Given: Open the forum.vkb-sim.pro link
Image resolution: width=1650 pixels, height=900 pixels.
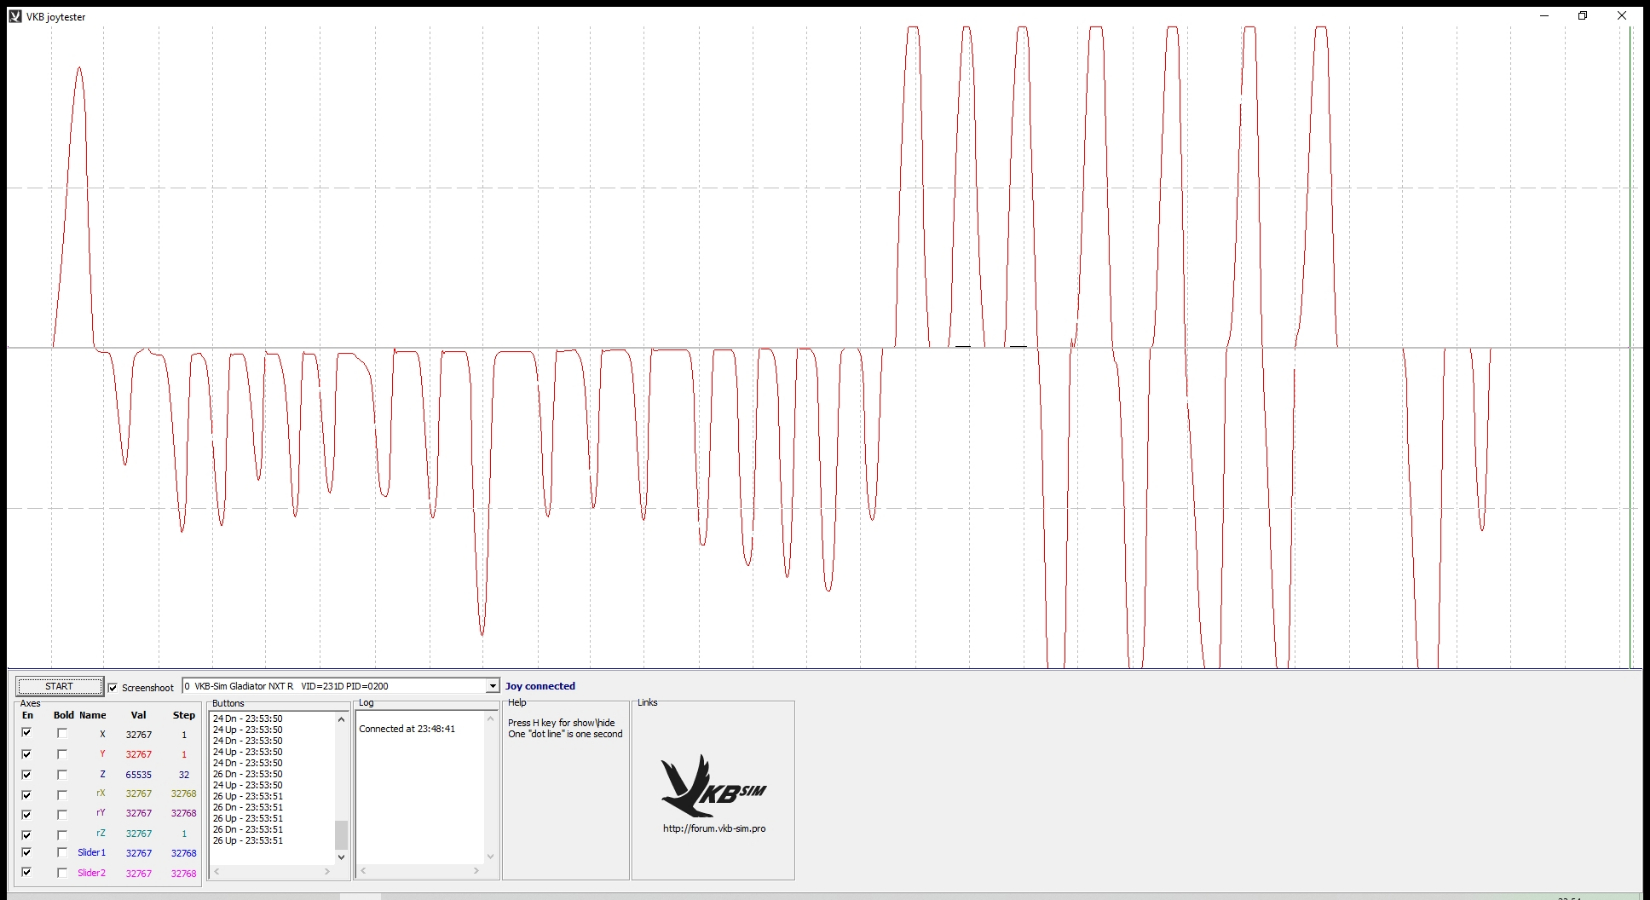Looking at the screenshot, I should tap(714, 829).
